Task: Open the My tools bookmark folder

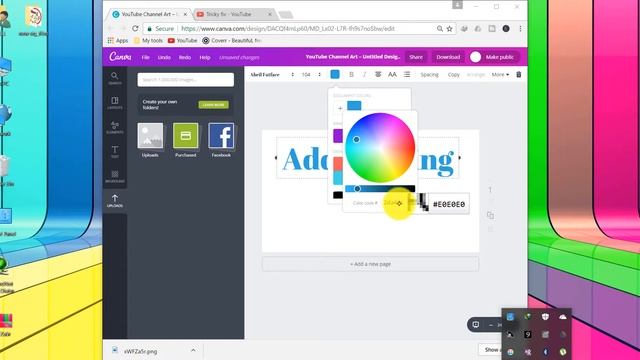Action: (x=149, y=40)
